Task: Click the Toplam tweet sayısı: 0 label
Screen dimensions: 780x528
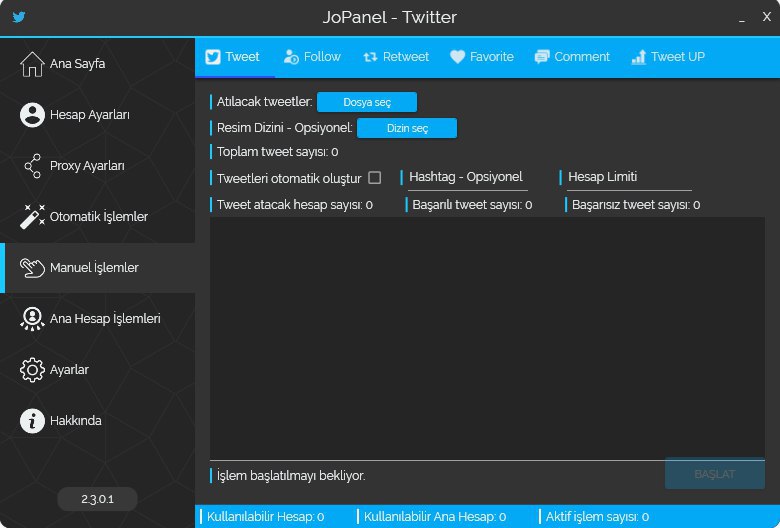Action: point(278,152)
